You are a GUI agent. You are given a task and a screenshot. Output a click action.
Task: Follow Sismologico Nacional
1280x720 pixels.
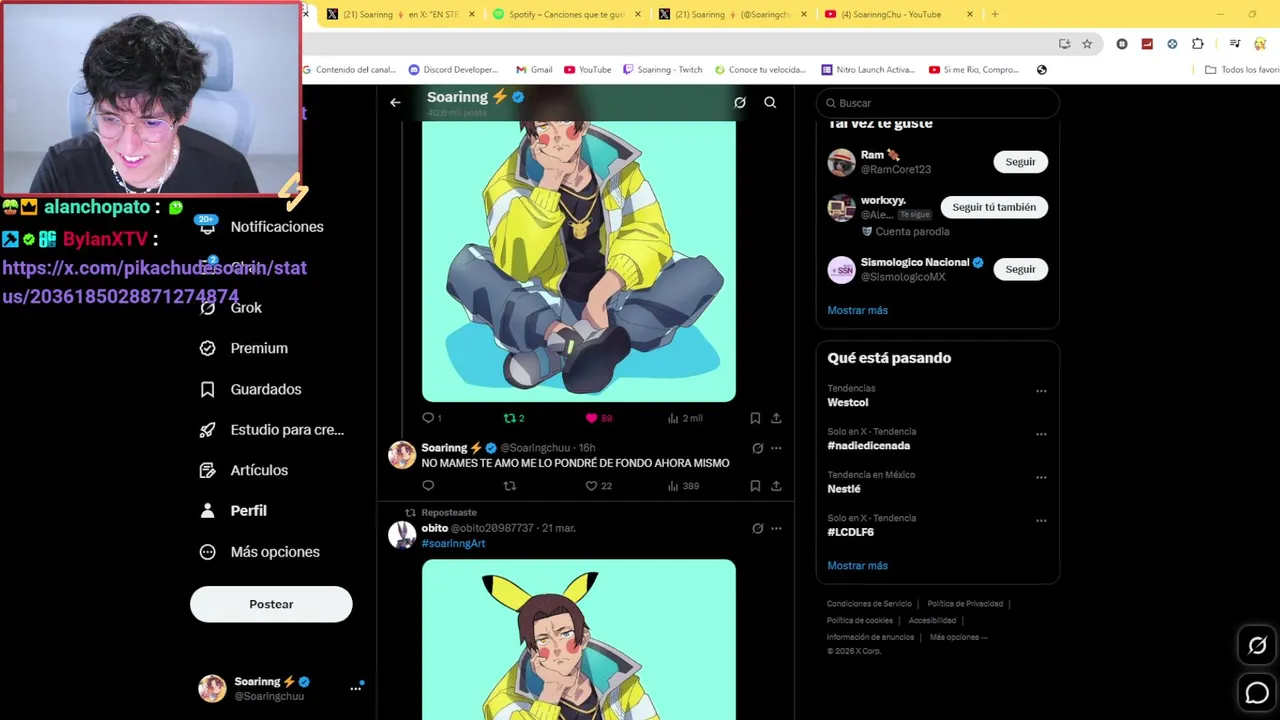1020,269
